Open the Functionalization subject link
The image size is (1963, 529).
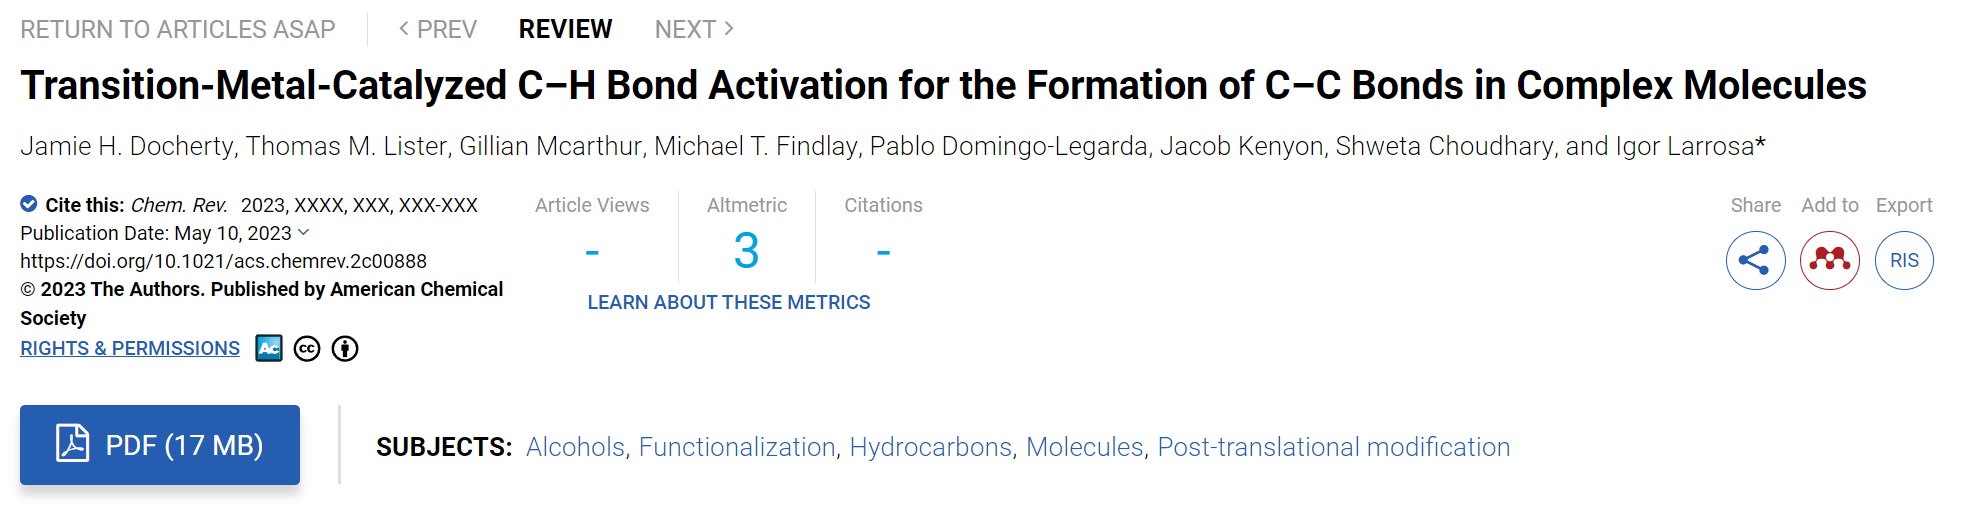tap(737, 447)
